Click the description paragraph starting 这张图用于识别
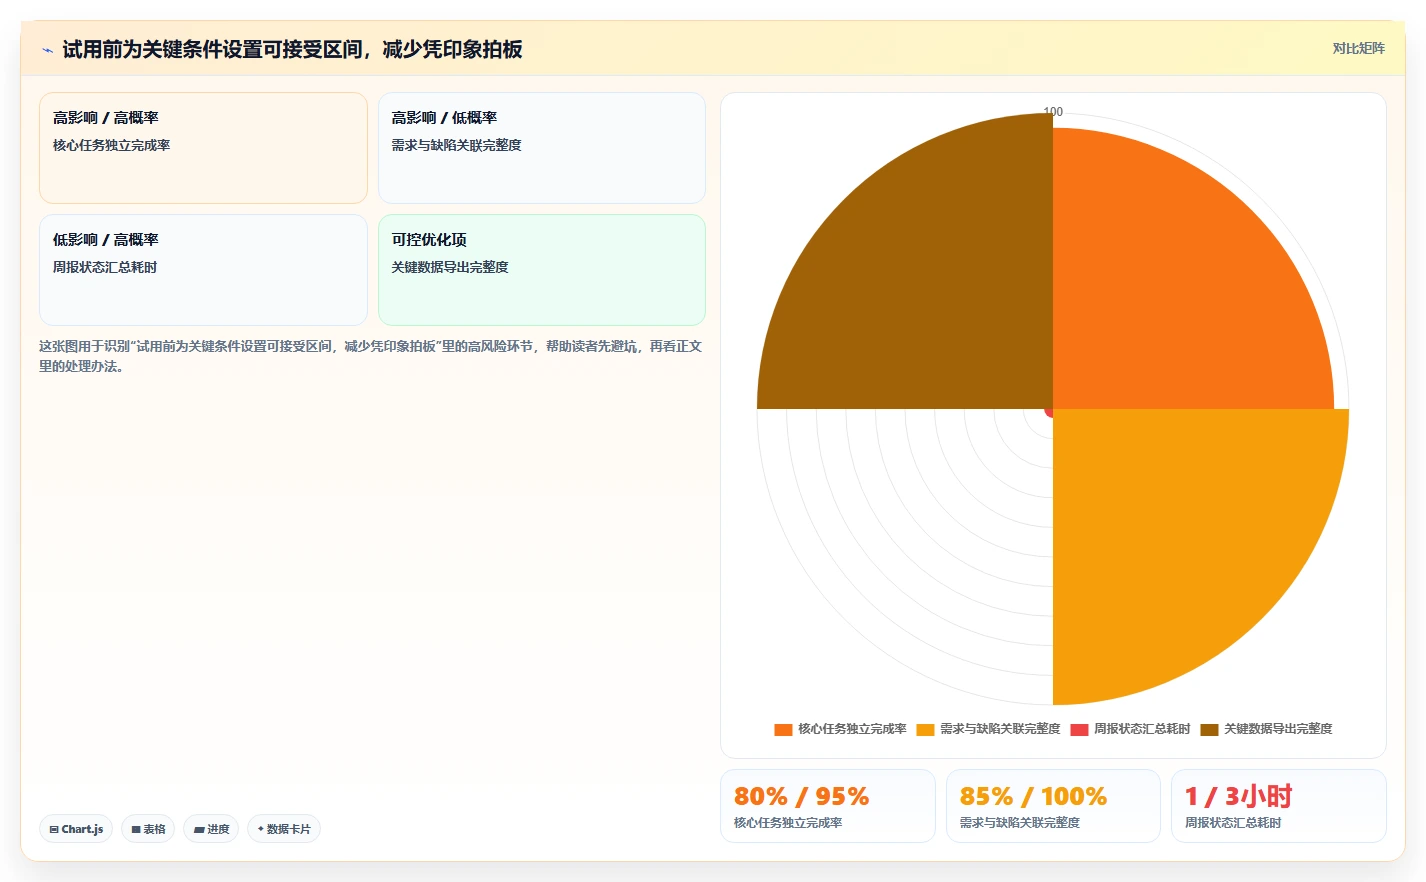The width and height of the screenshot is (1426, 882). [371, 356]
